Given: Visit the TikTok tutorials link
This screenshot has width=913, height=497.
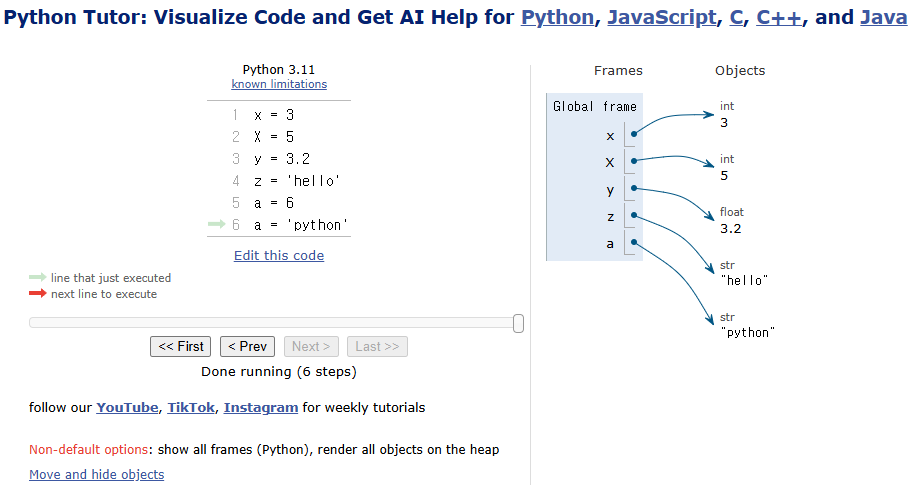Looking at the screenshot, I should pos(191,407).
